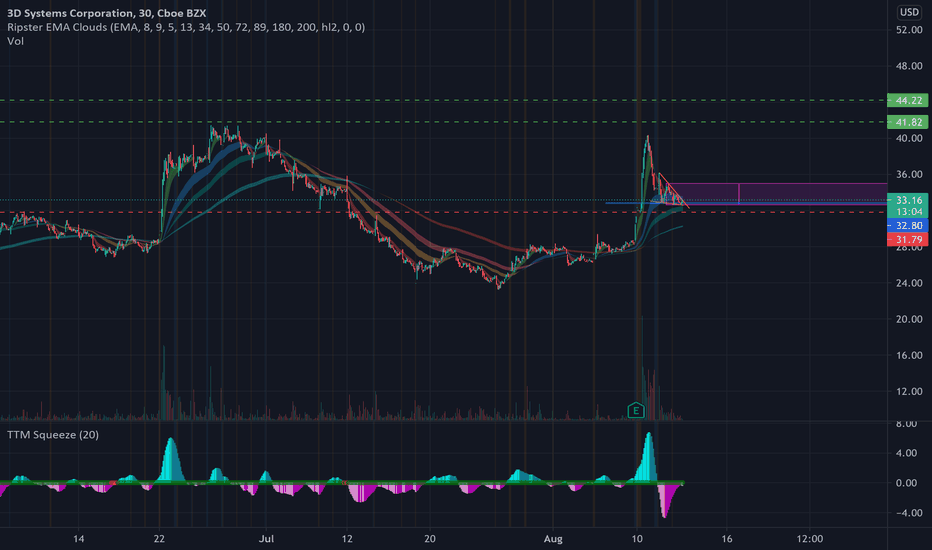Click the 16 date on time axis

click(726, 539)
